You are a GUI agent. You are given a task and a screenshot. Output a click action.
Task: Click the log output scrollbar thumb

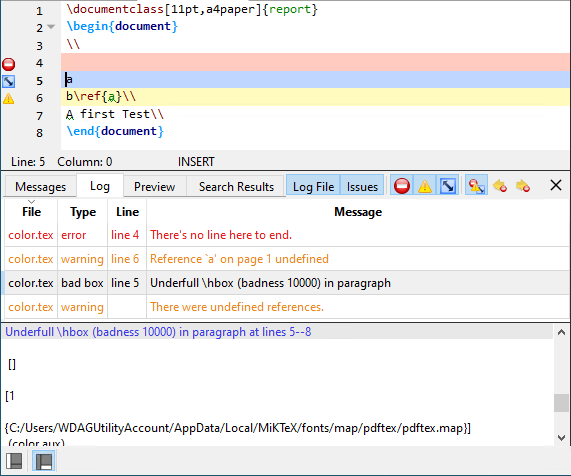(561, 403)
